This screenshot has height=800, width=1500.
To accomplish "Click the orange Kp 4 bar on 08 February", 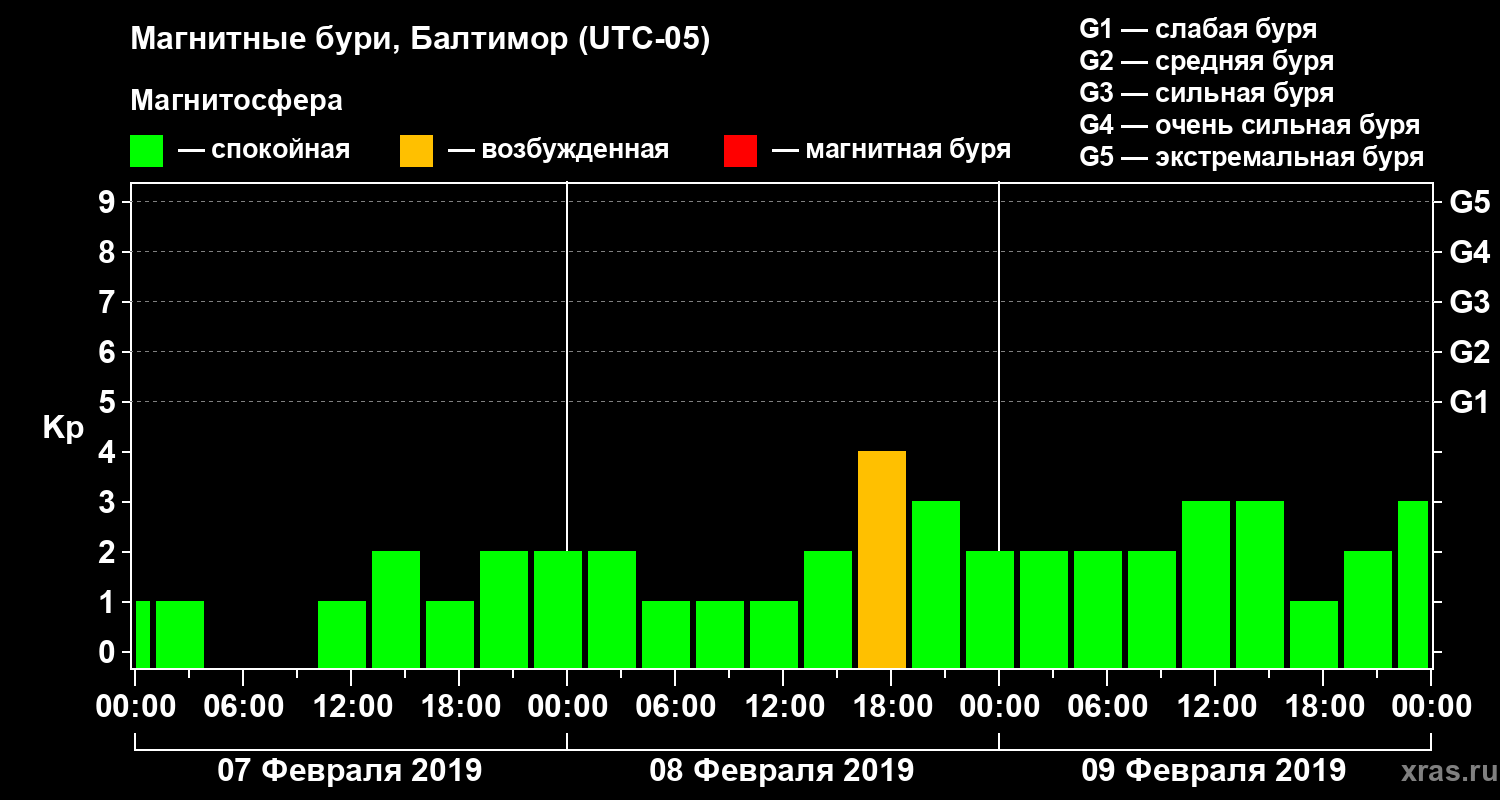I will (x=882, y=560).
